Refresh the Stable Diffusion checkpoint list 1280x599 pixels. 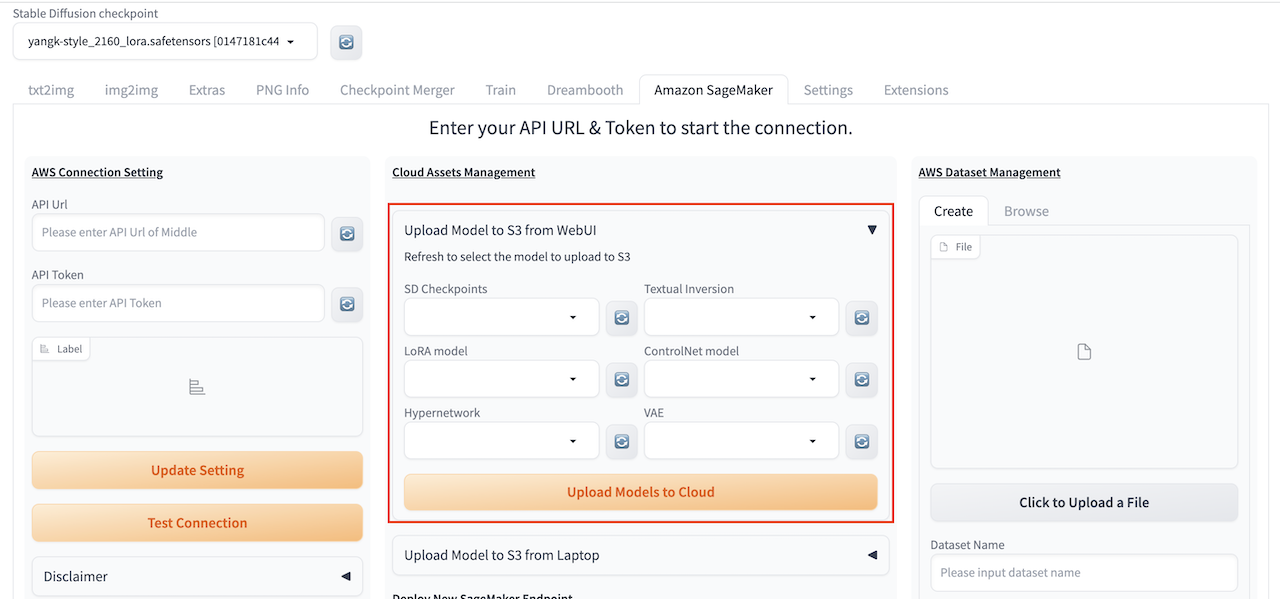pyautogui.click(x=346, y=42)
